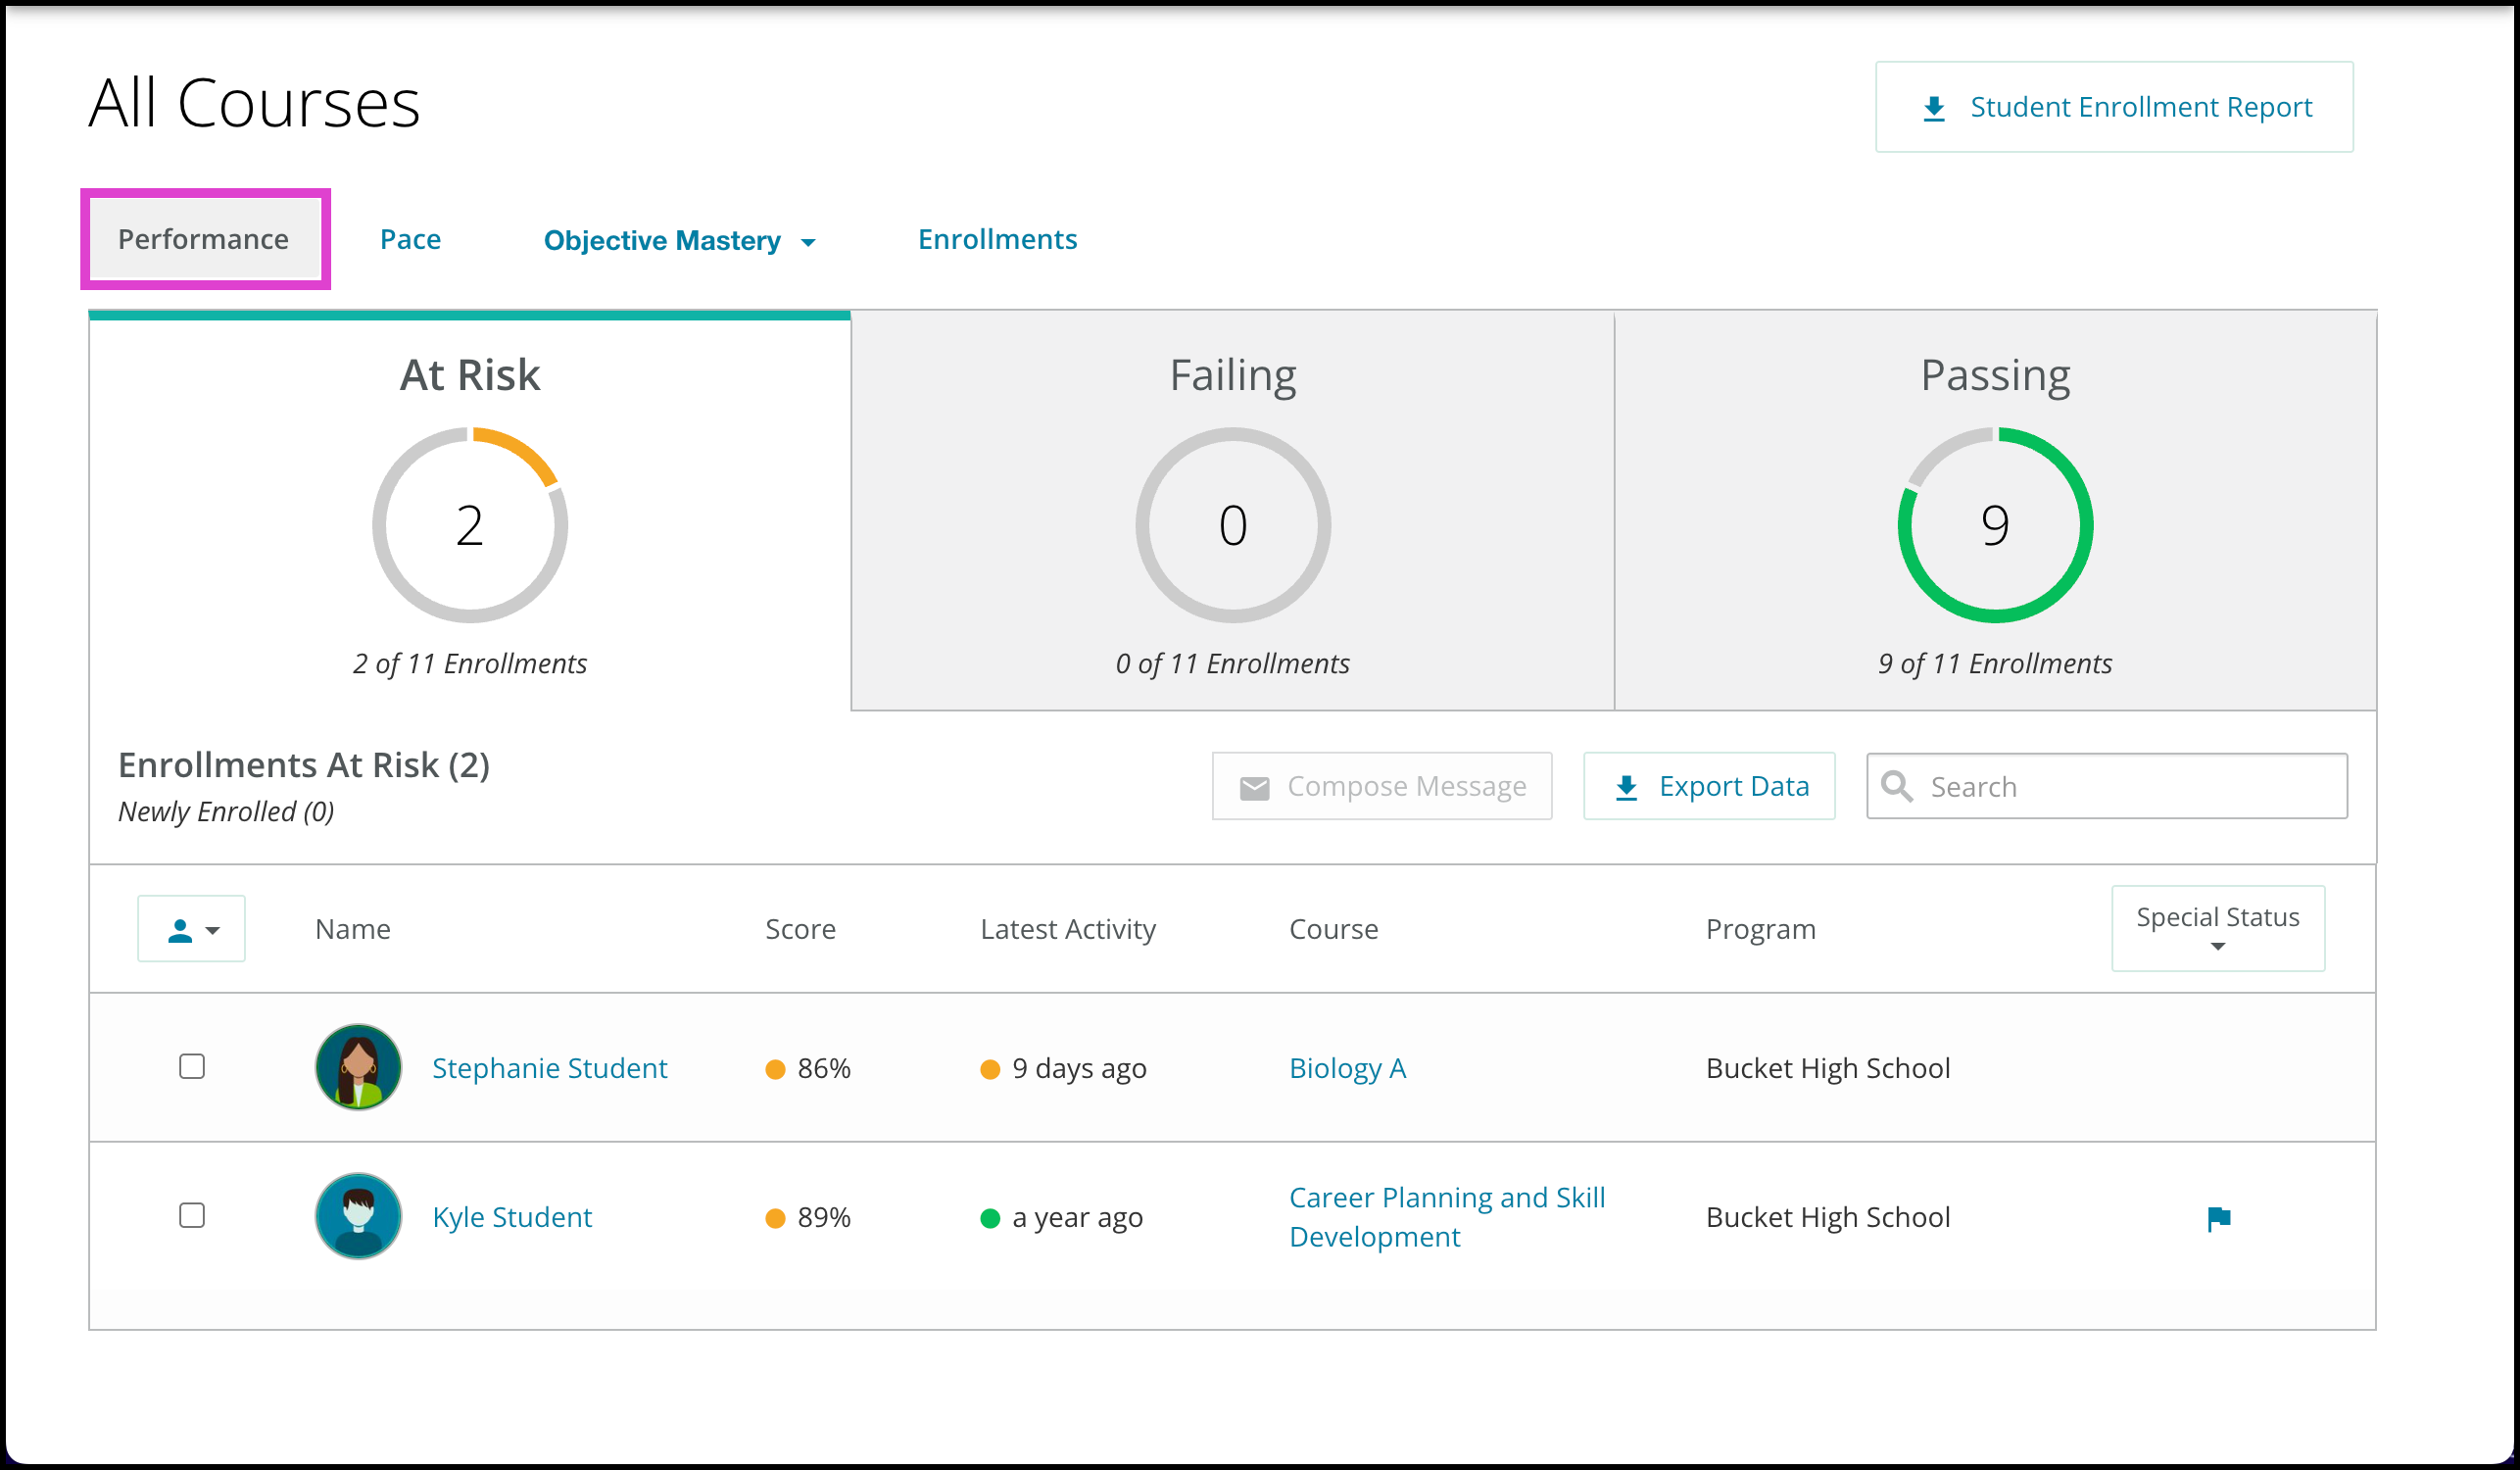Click the envelope icon in Compose Message
Image resolution: width=2520 pixels, height=1470 pixels.
pos(1254,788)
